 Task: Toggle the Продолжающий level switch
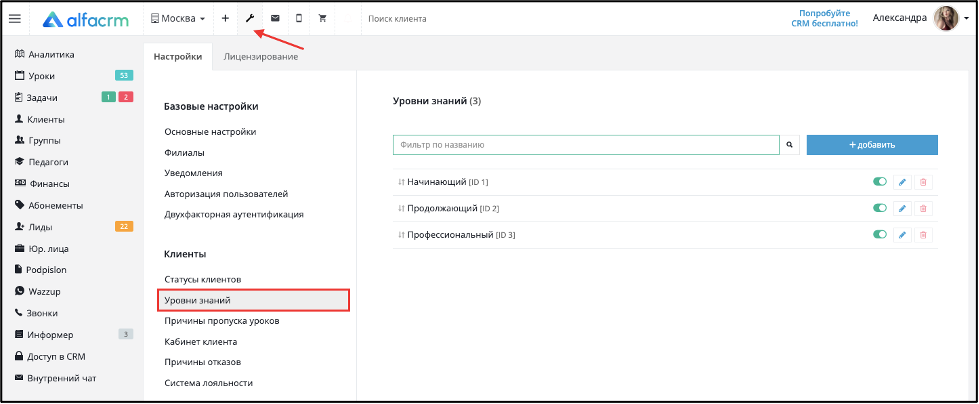(880, 208)
